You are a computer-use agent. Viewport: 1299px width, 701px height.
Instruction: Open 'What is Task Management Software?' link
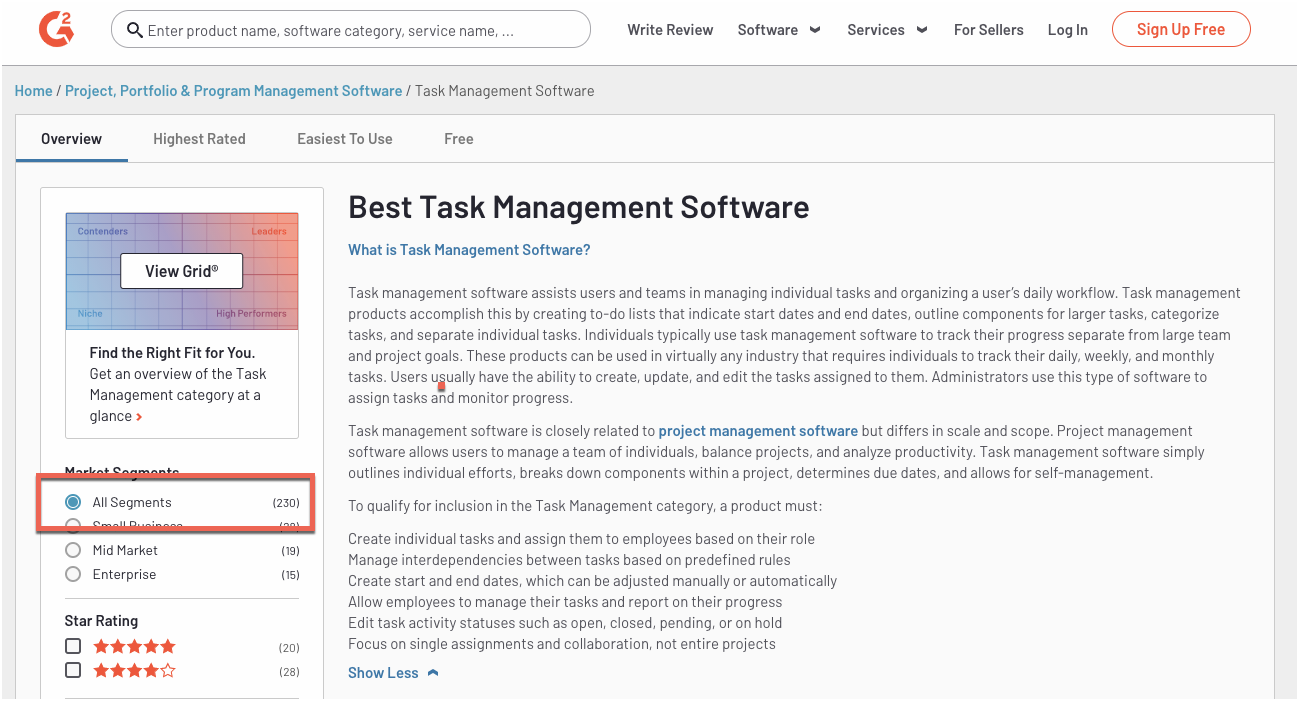pos(469,250)
